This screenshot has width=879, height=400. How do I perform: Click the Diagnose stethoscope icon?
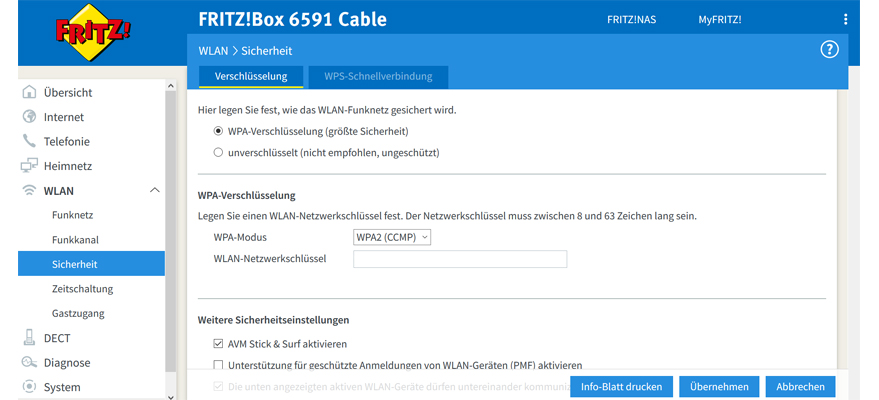point(29,362)
